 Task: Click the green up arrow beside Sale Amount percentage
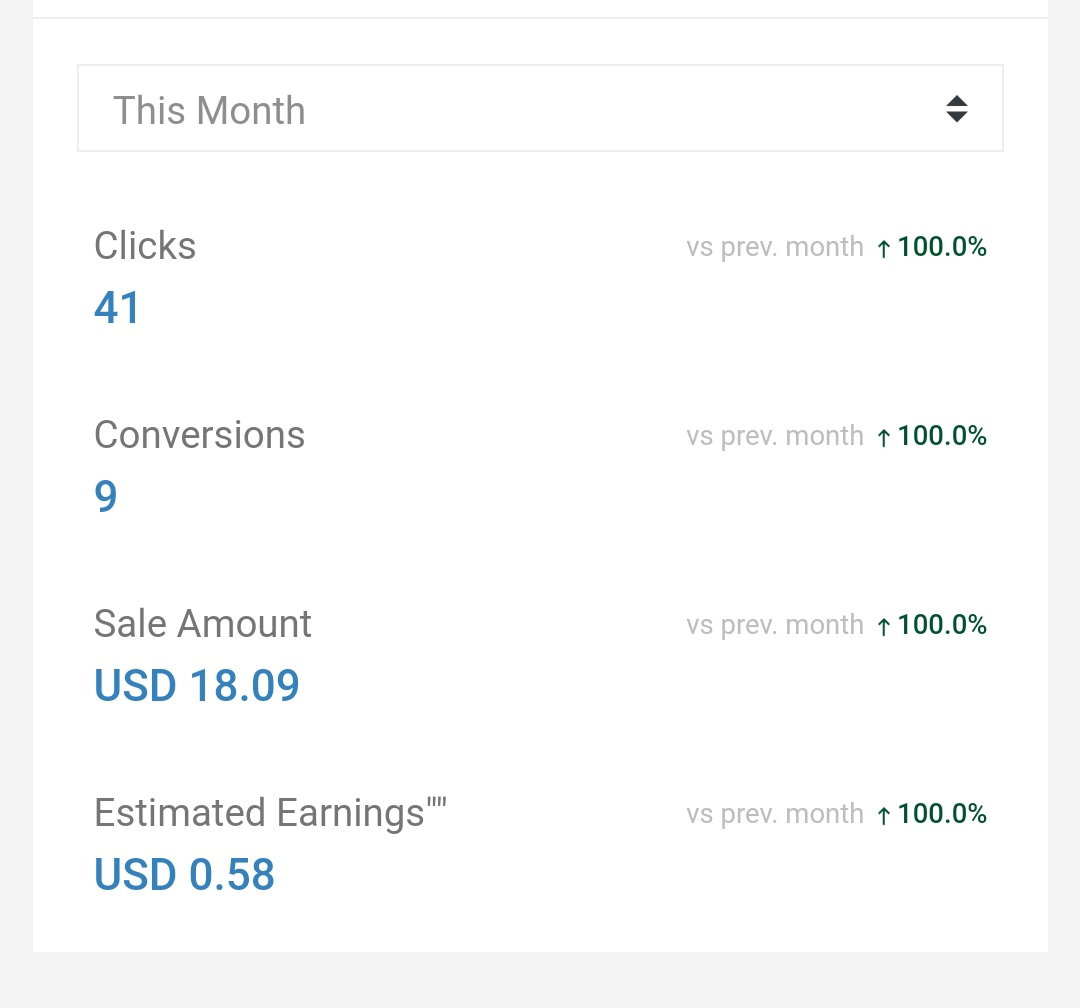pyautogui.click(x=884, y=626)
